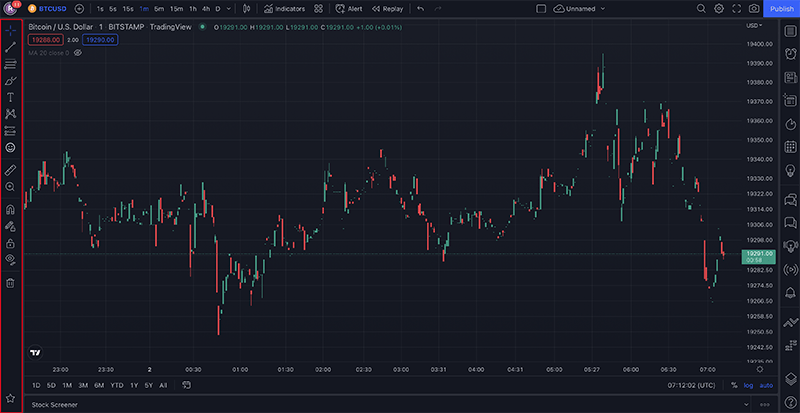Select the D daily timeframe

tap(218, 9)
